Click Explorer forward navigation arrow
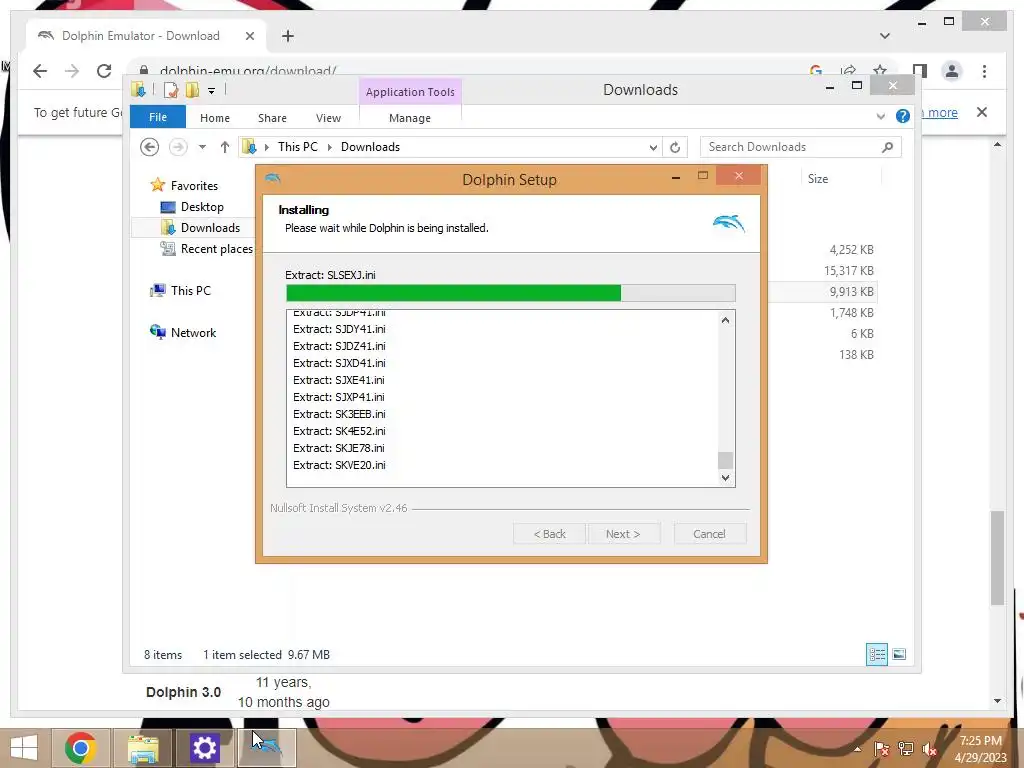 point(178,147)
